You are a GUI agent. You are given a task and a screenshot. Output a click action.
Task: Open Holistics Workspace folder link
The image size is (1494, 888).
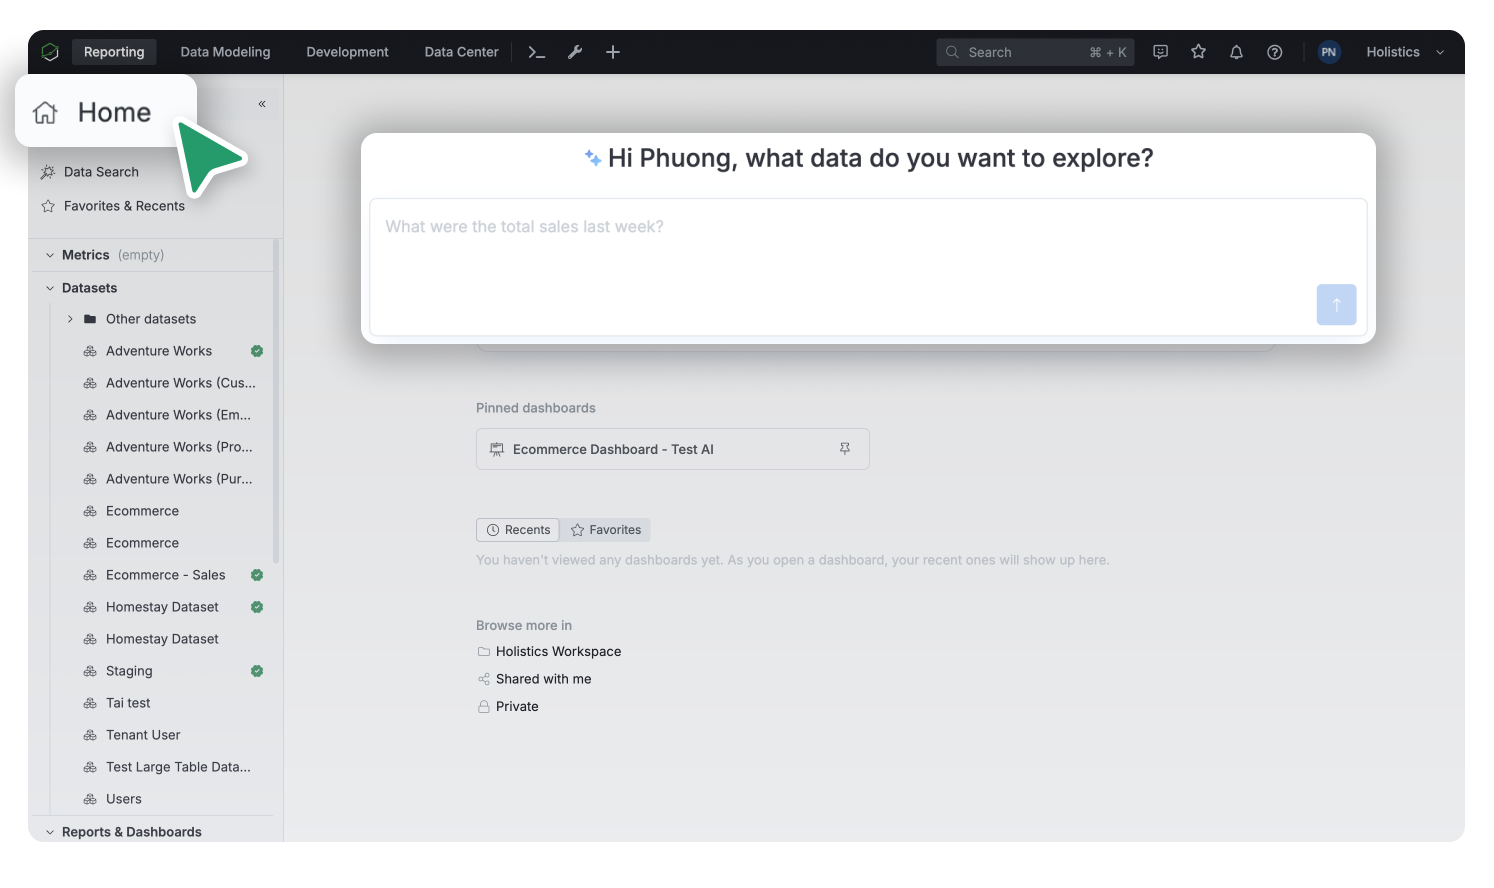[558, 651]
